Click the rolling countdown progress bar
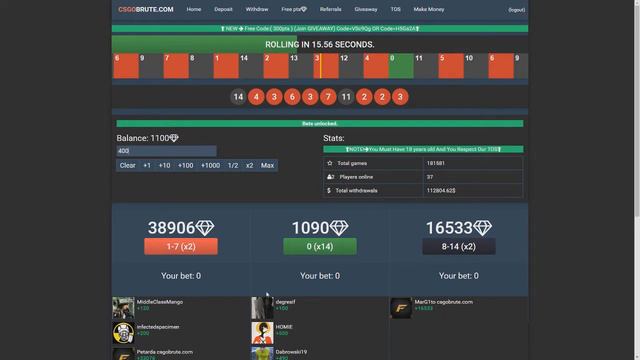 coord(320,44)
